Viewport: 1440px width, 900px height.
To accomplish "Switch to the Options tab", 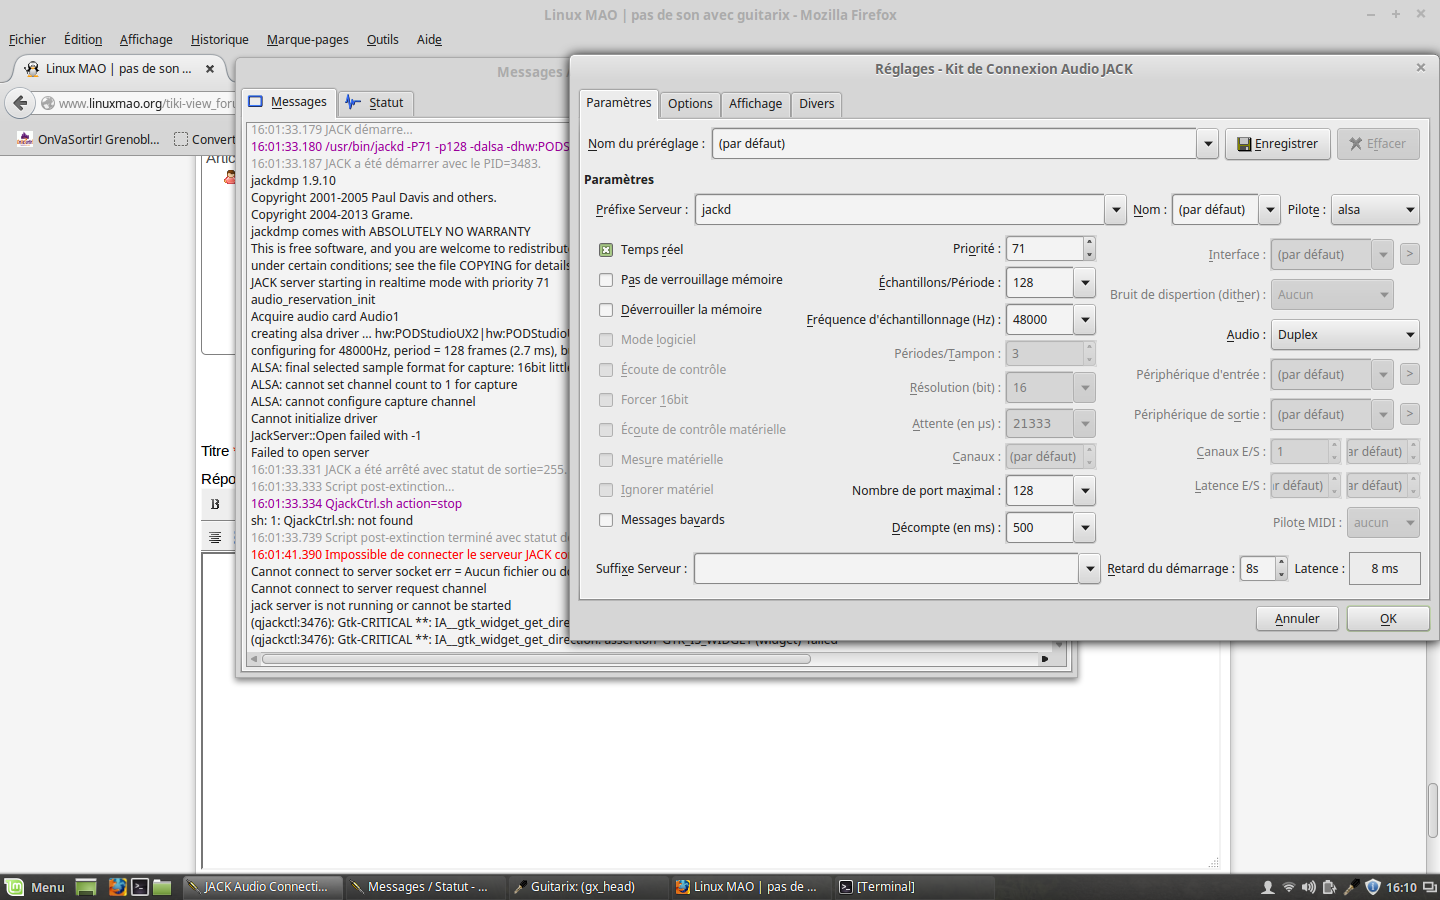I will click(x=690, y=104).
